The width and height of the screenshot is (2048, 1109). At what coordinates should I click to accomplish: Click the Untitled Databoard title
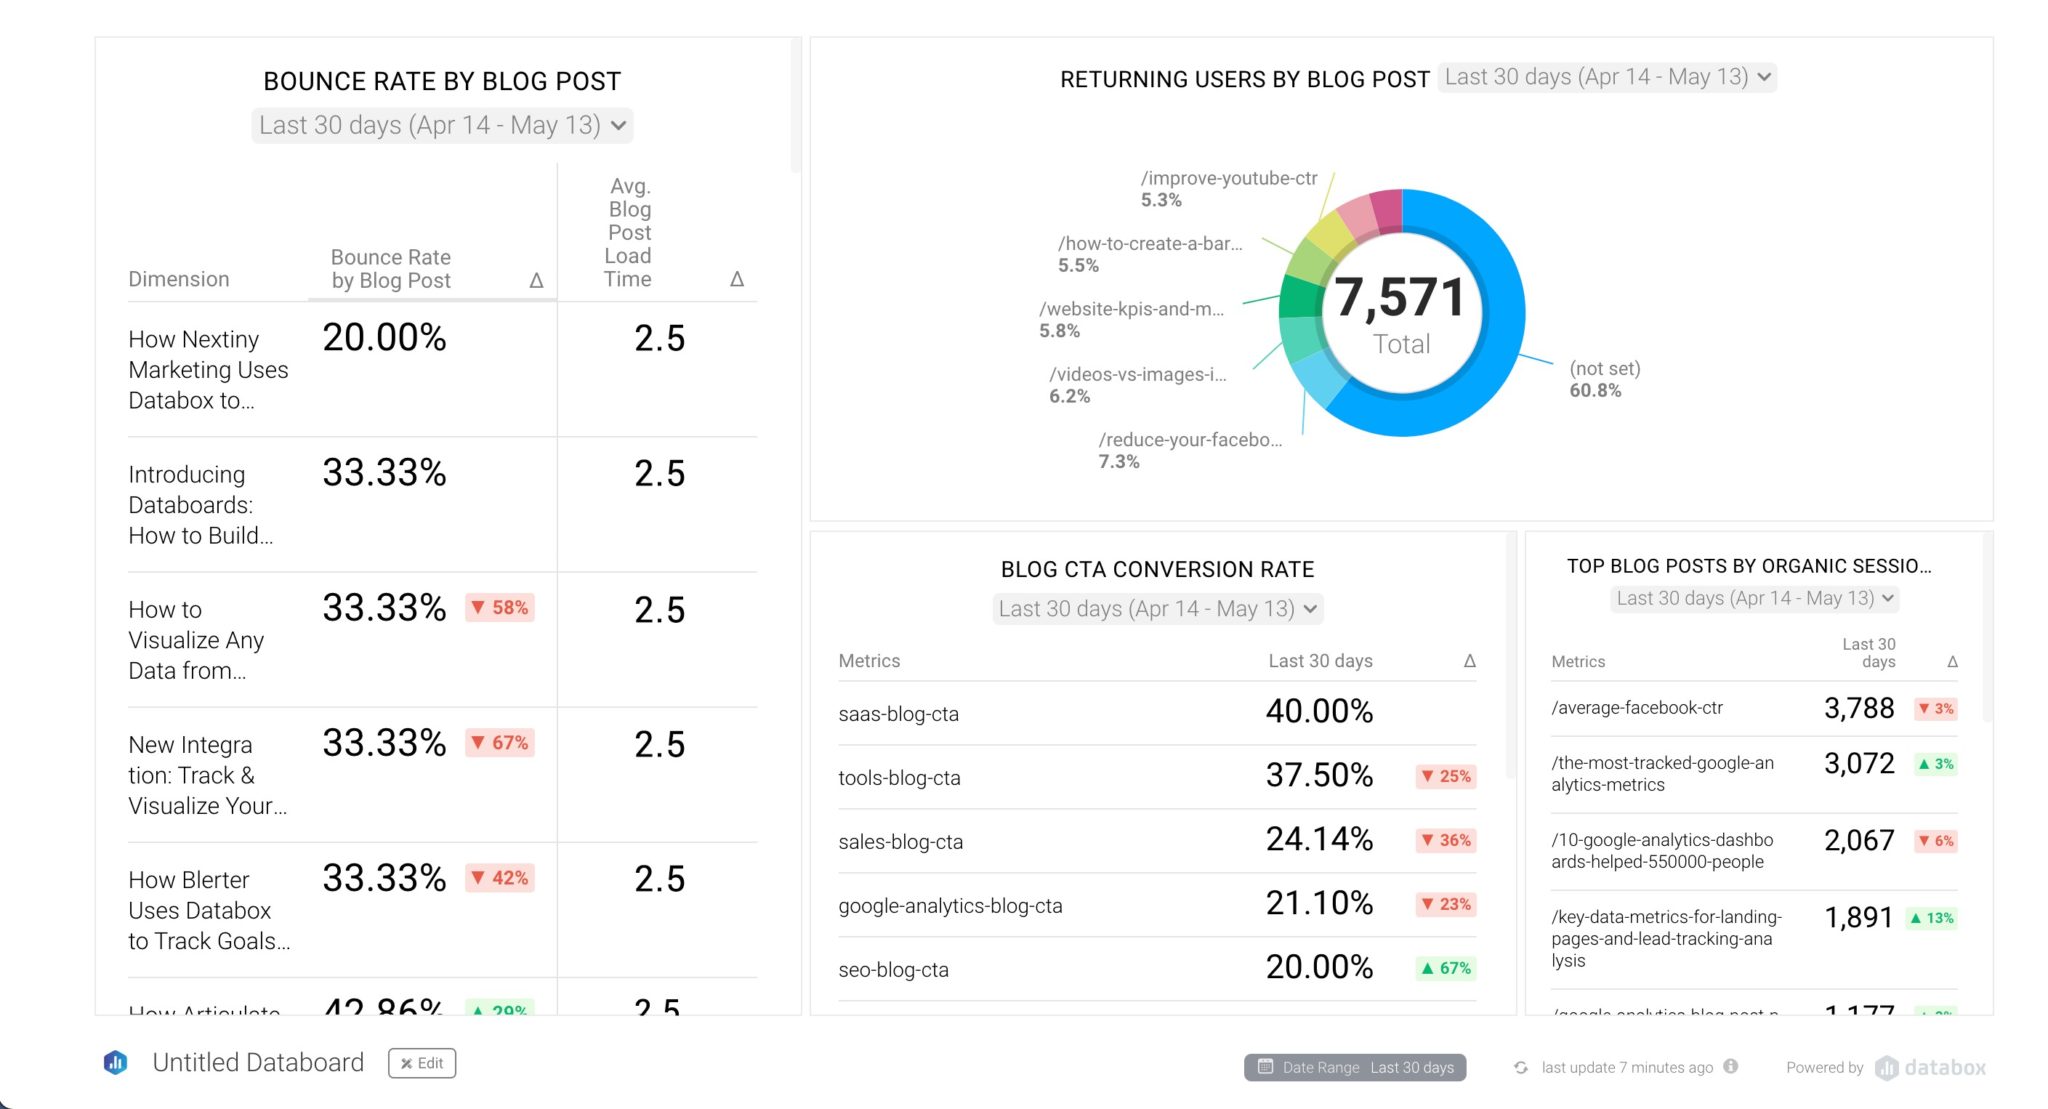click(x=258, y=1062)
